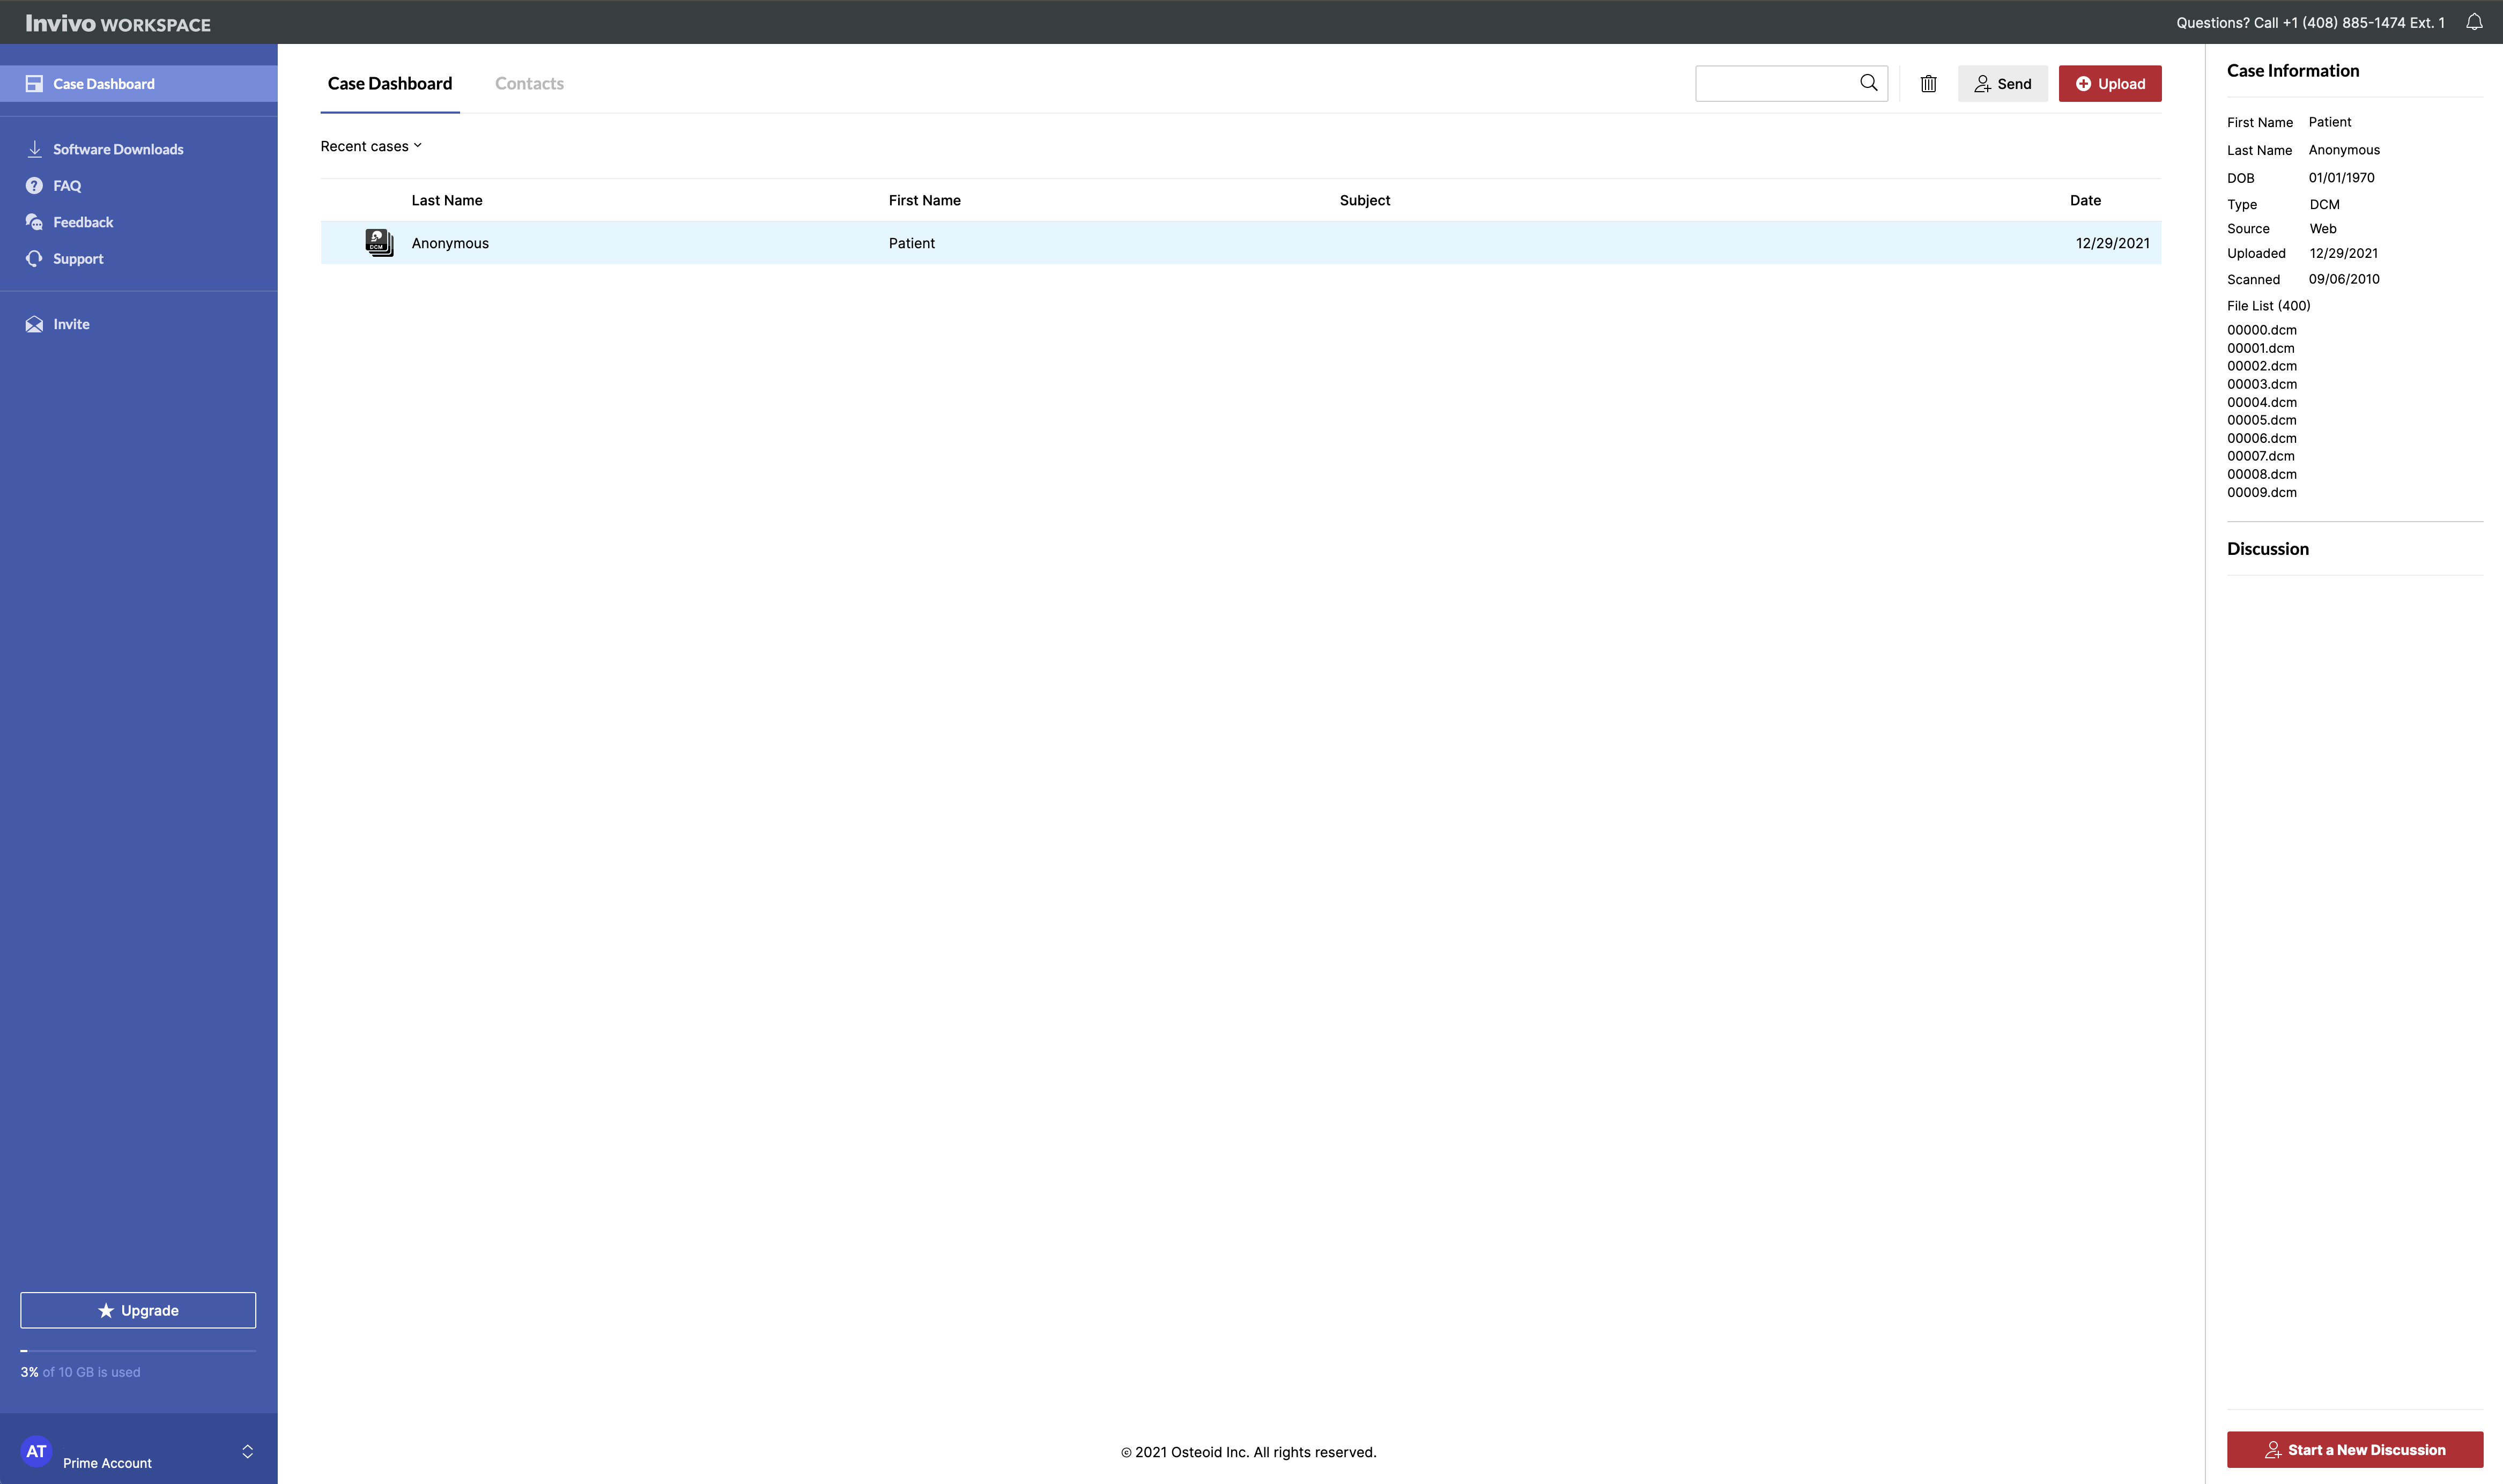Click the Send button

tap(2002, 83)
